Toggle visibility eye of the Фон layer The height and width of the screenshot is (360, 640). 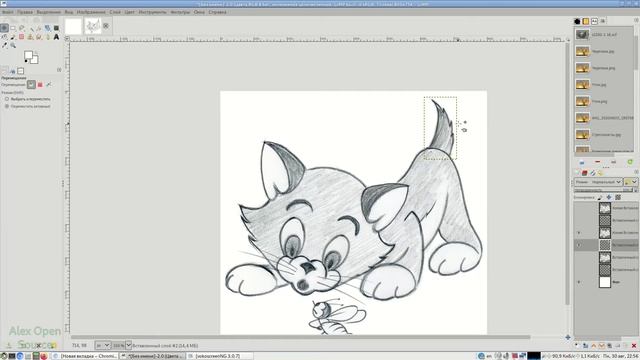point(579,282)
